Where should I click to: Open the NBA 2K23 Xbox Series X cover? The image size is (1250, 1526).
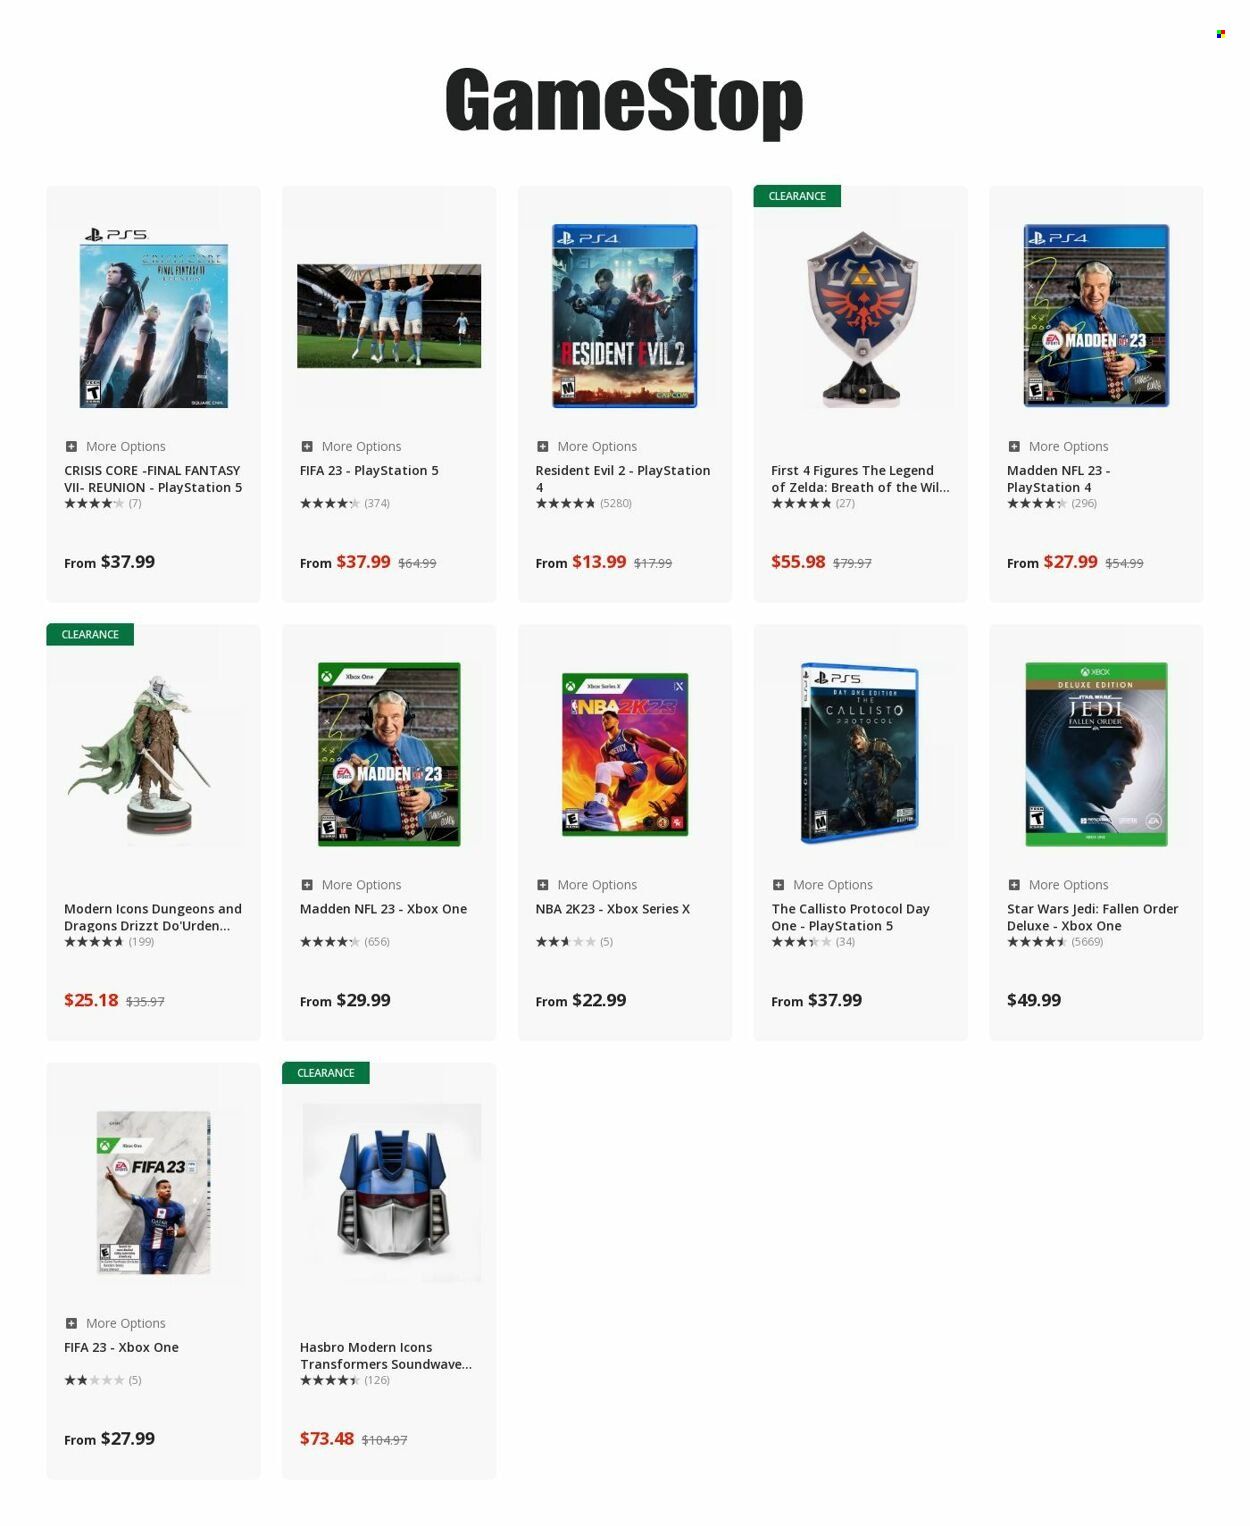pyautogui.click(x=625, y=754)
